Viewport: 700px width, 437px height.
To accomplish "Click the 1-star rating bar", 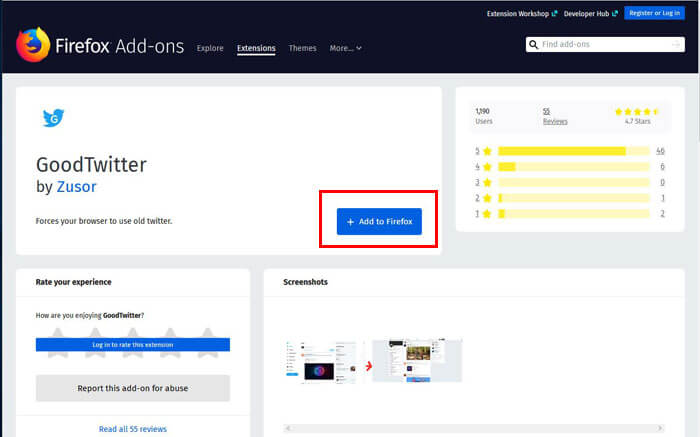I will (x=574, y=213).
